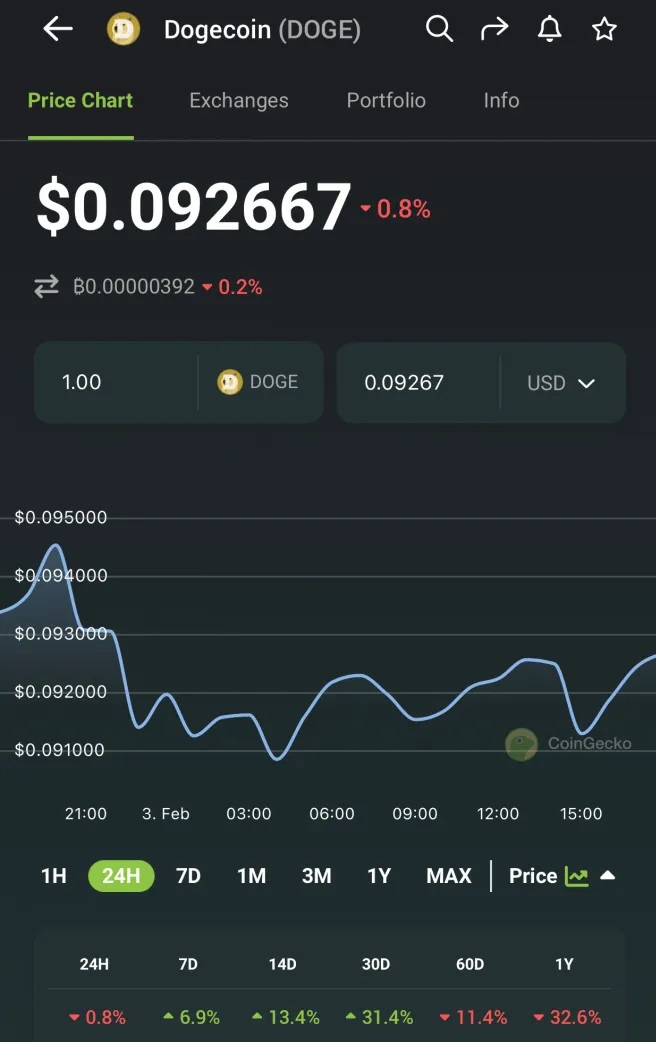The height and width of the screenshot is (1042, 656).
Task: Tap the green chart-line icon next to Price
Action: tap(577, 877)
